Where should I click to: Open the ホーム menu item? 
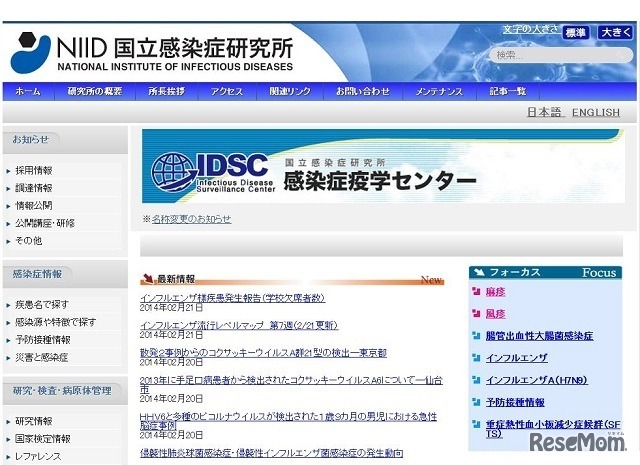click(28, 91)
